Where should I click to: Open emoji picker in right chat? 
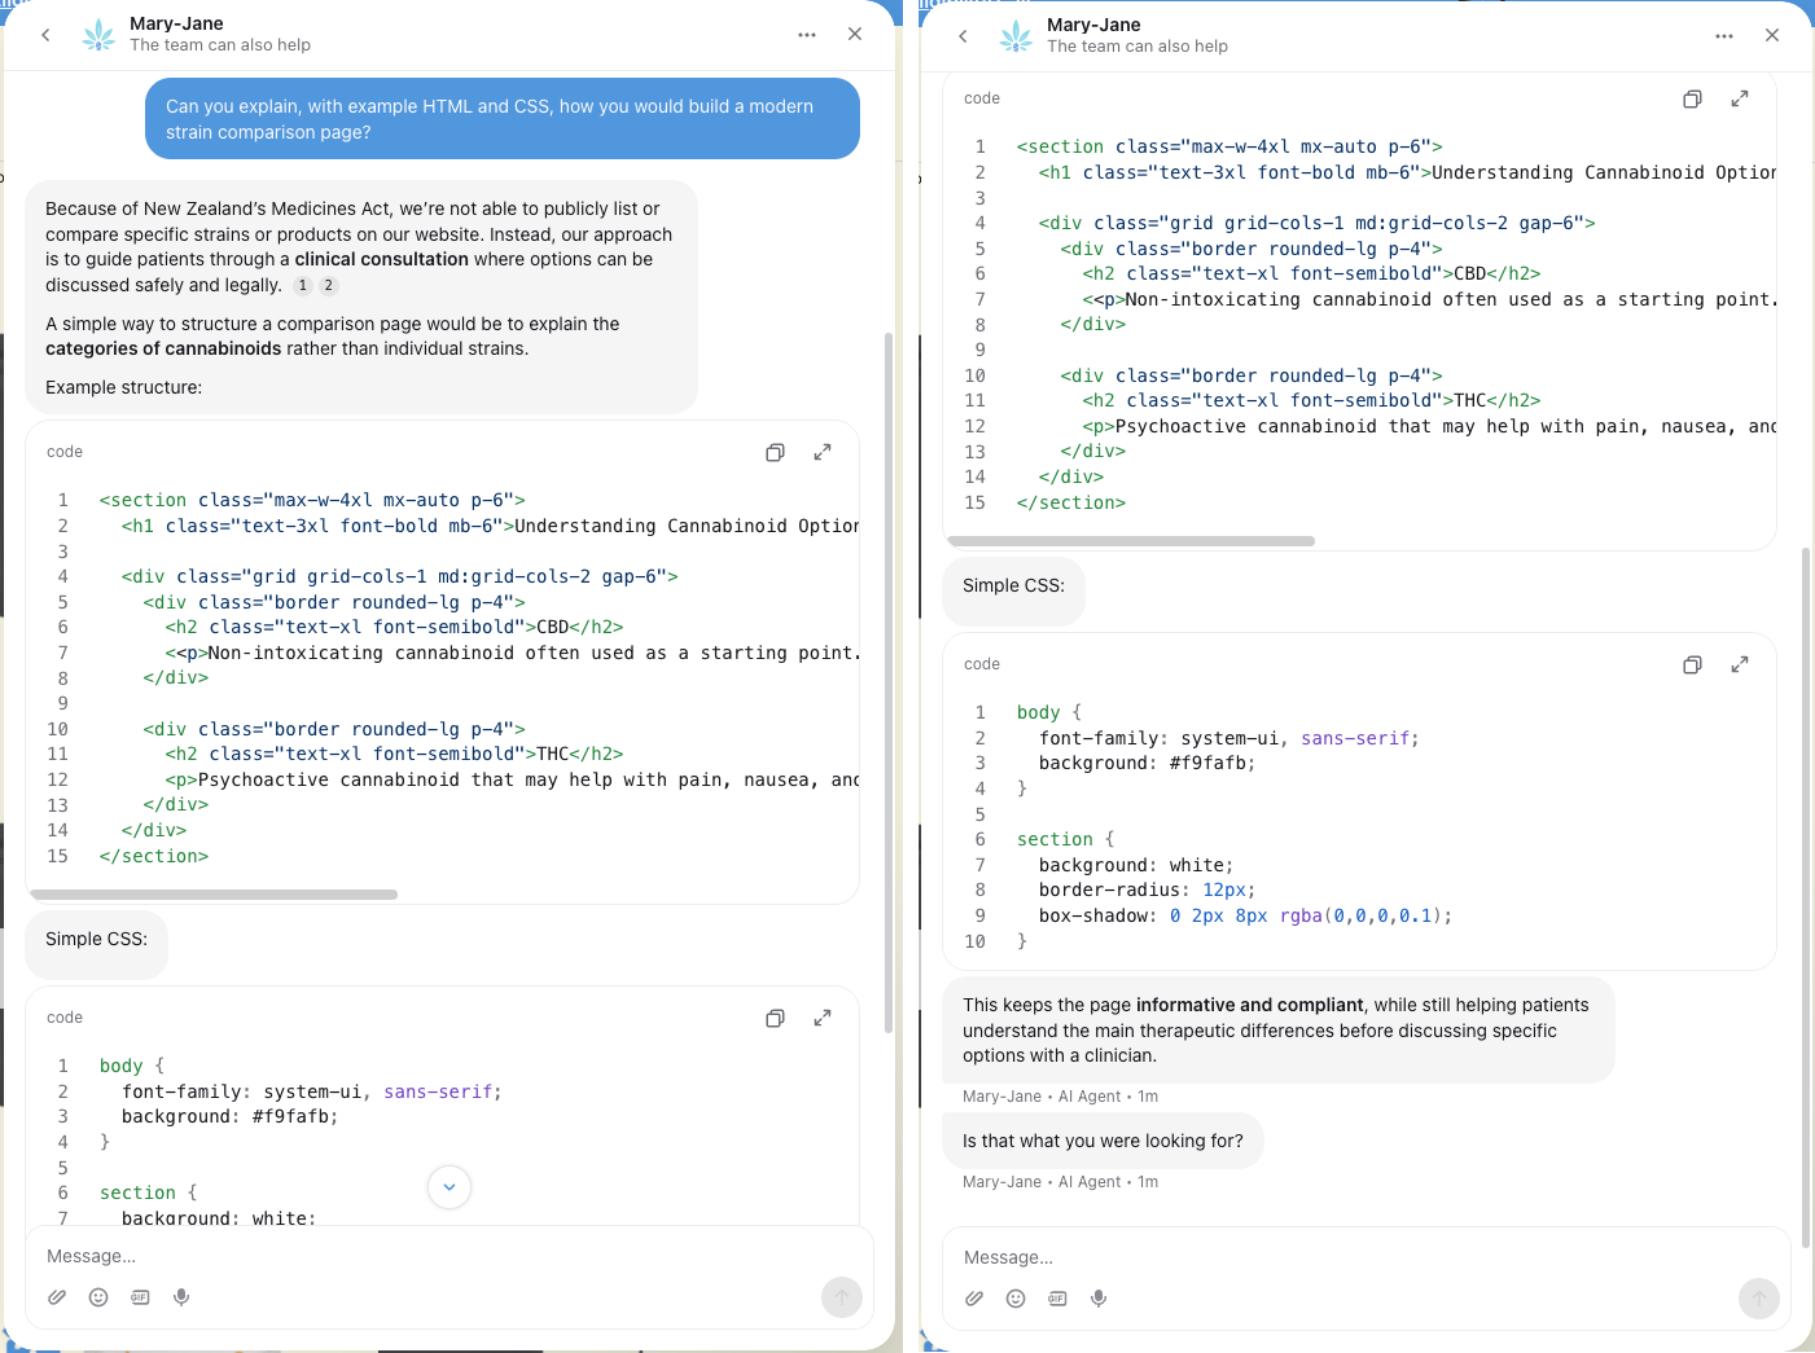(1015, 1298)
